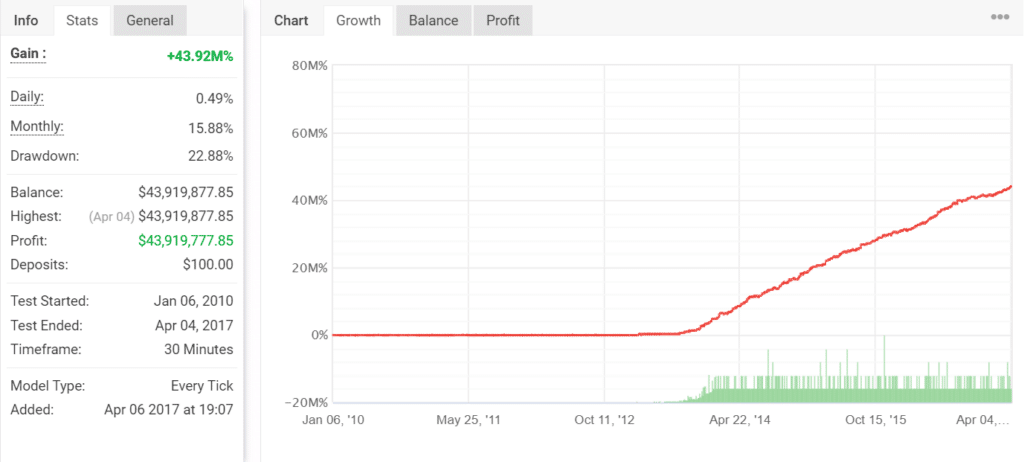Show the Growth chart tab
The image size is (1024, 462).
358,20
